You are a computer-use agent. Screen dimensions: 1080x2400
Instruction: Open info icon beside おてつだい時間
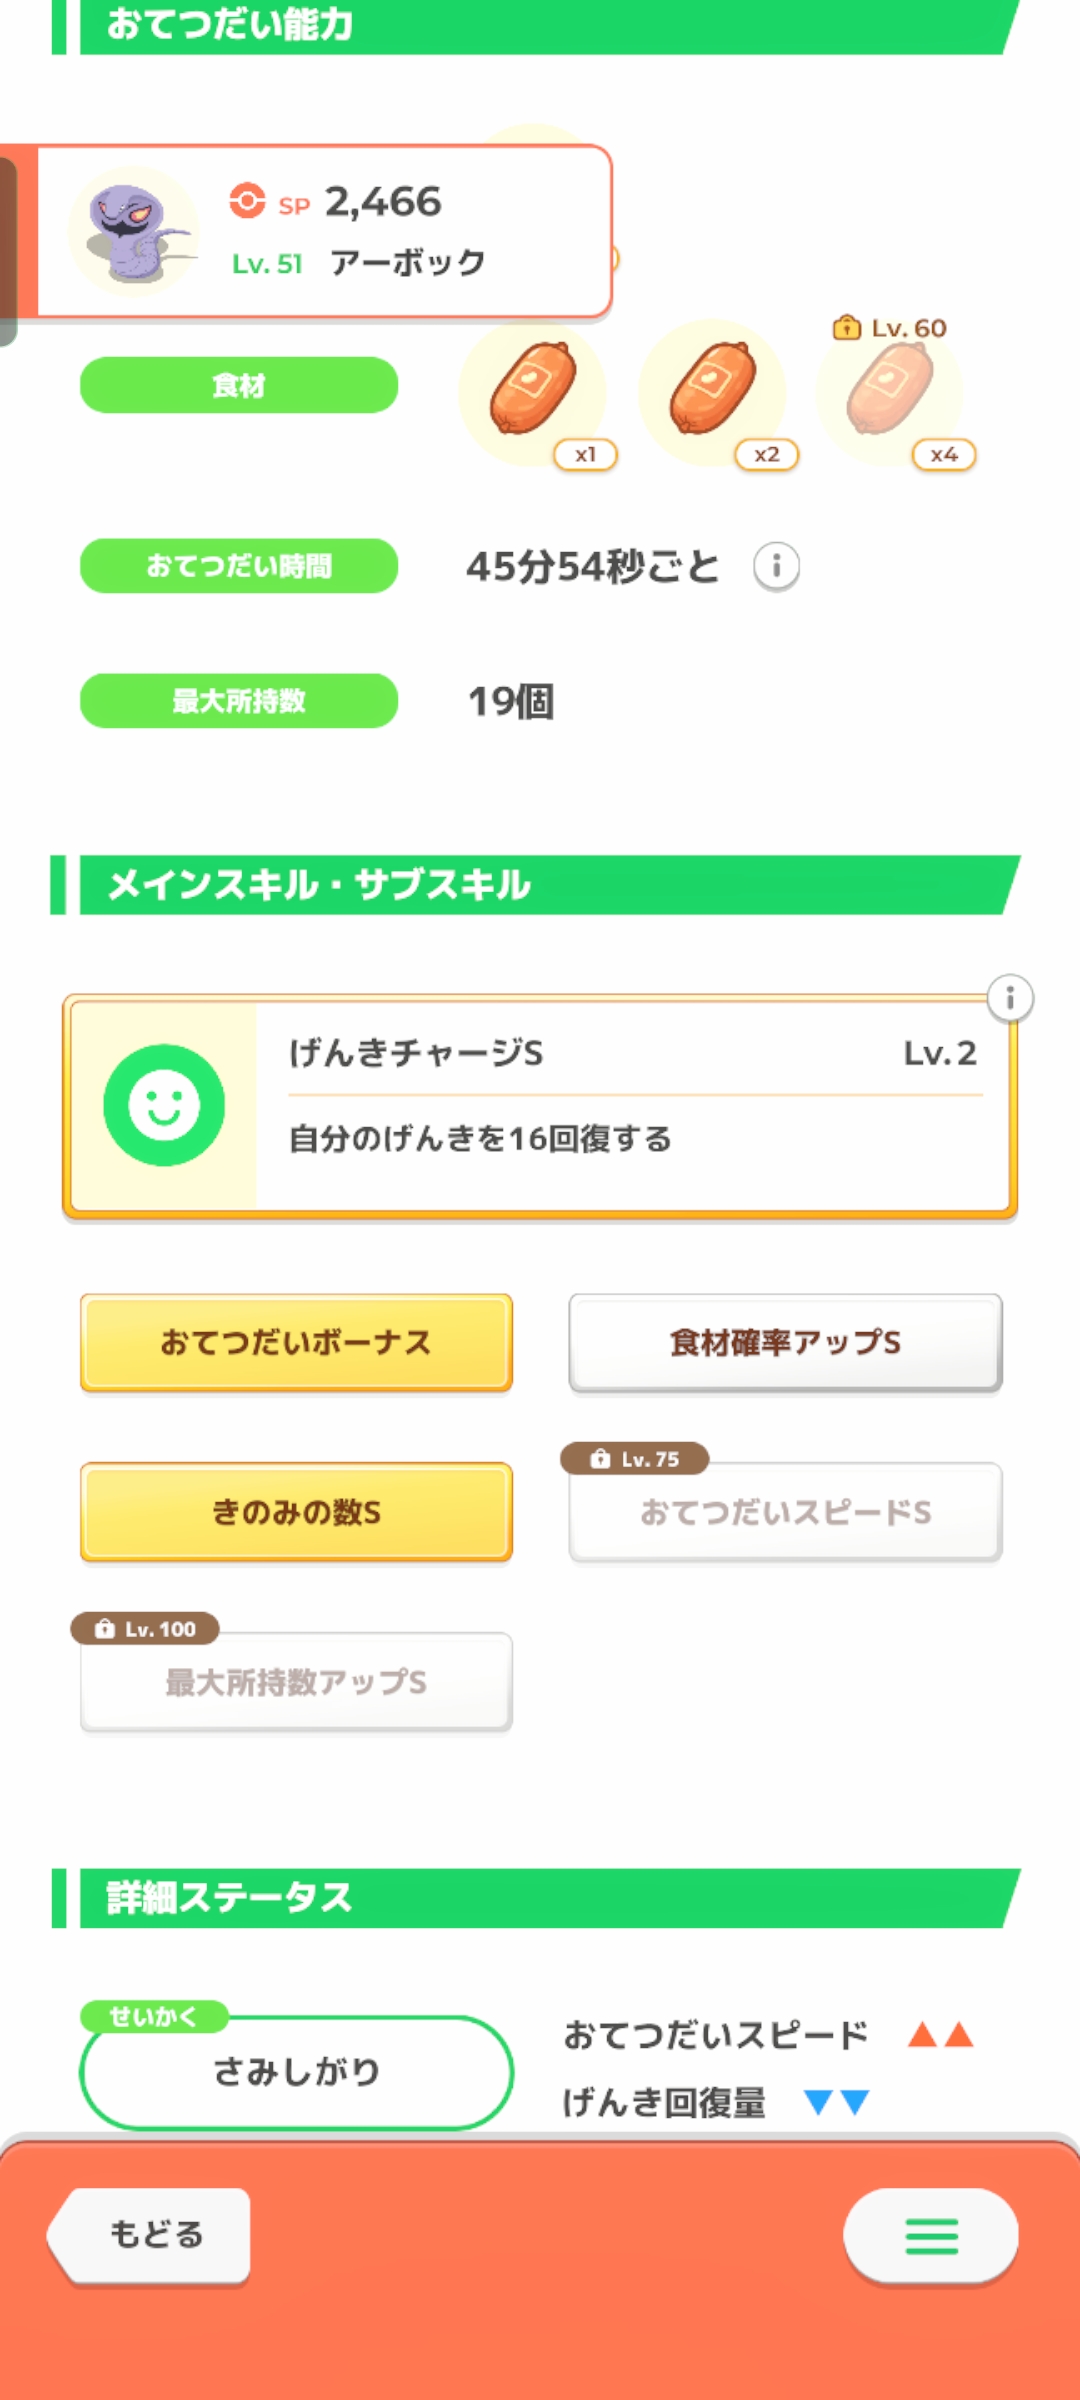776,567
